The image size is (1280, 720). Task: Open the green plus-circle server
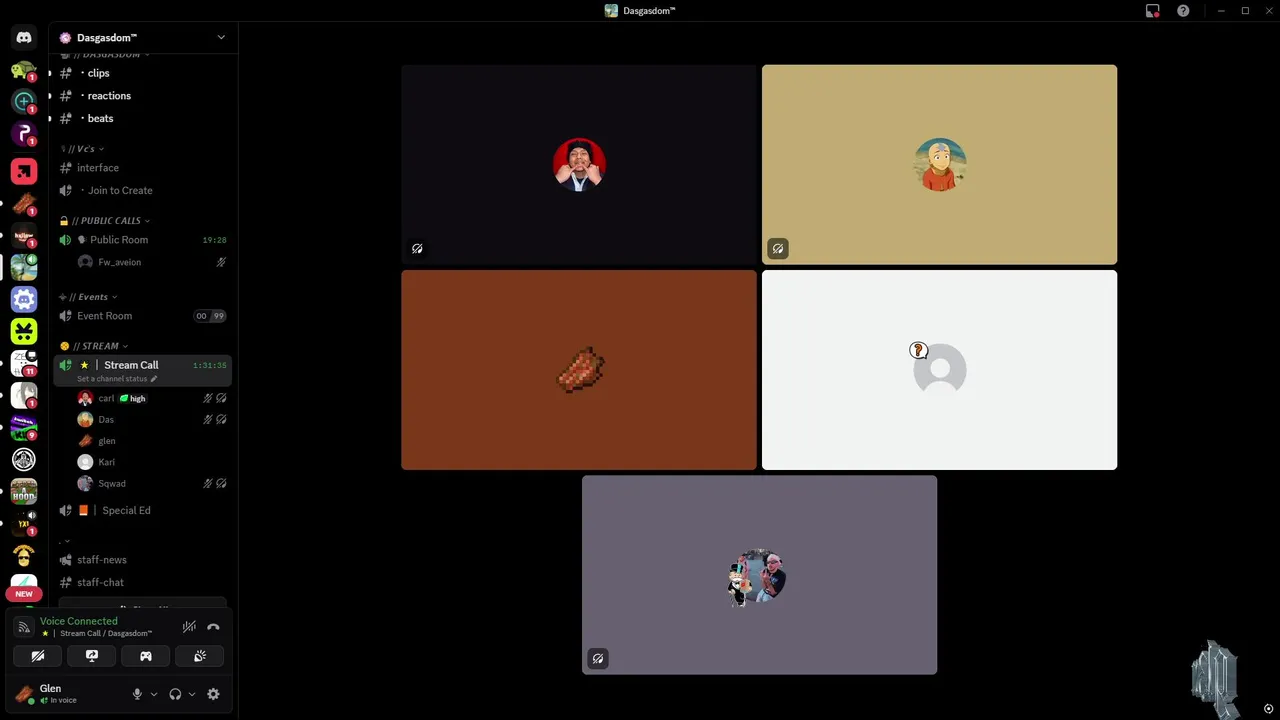click(x=24, y=102)
